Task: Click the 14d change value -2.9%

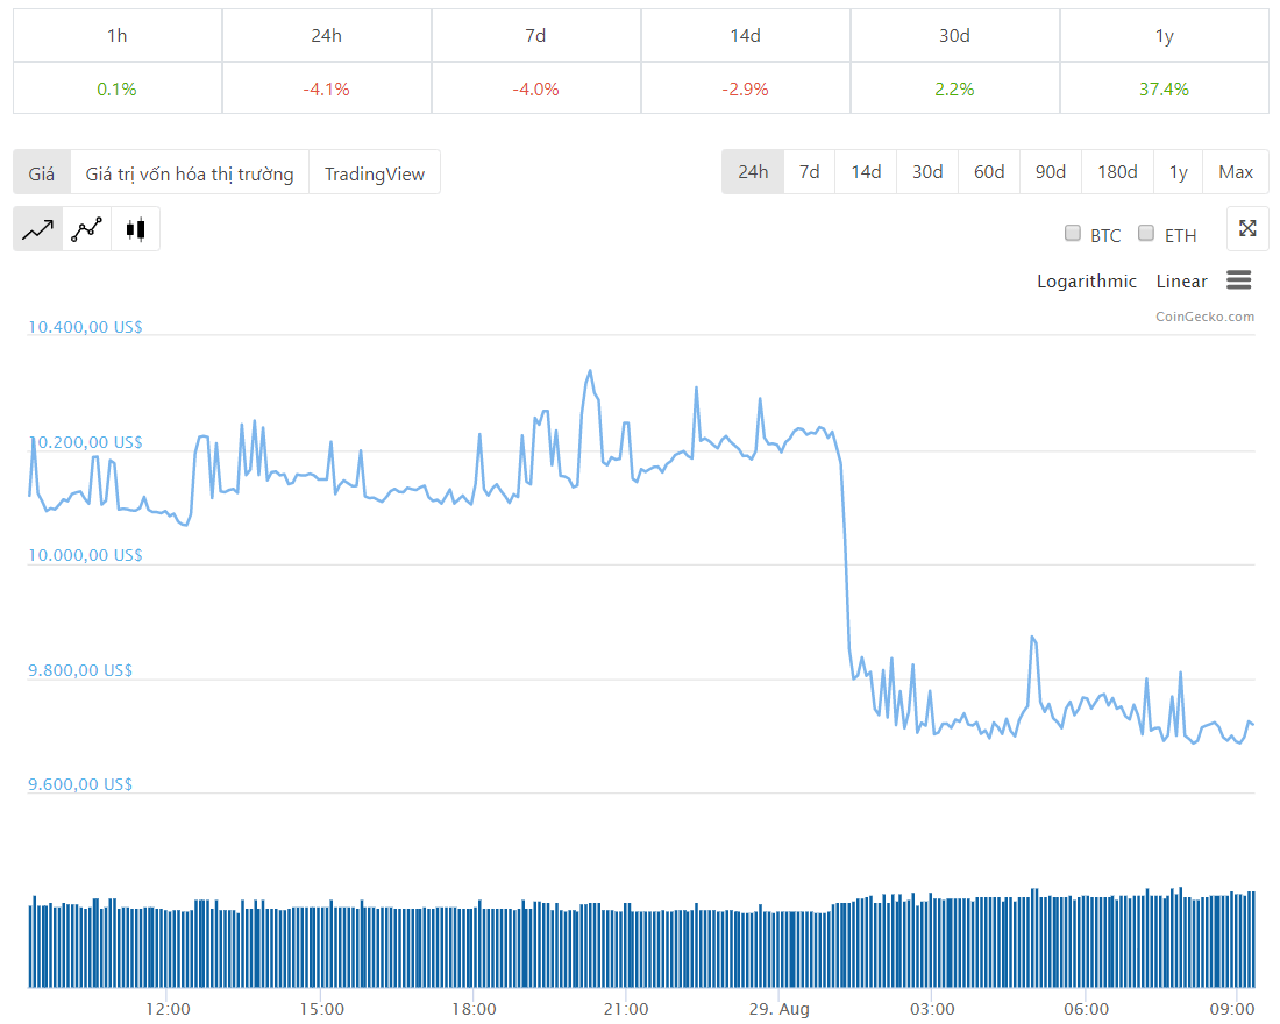Action: point(745,89)
